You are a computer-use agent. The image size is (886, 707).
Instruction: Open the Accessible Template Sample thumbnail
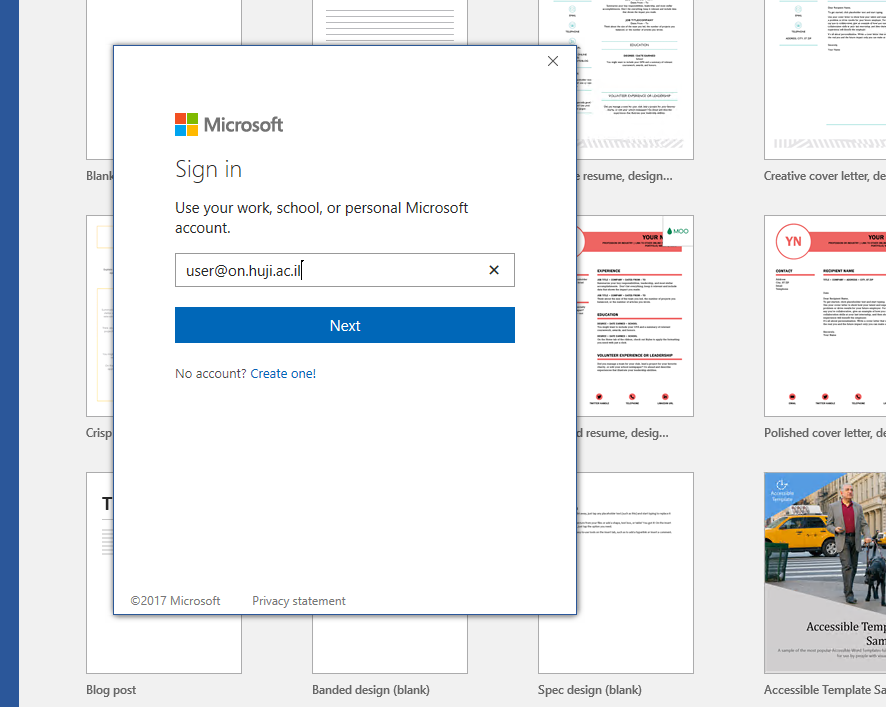(825, 572)
